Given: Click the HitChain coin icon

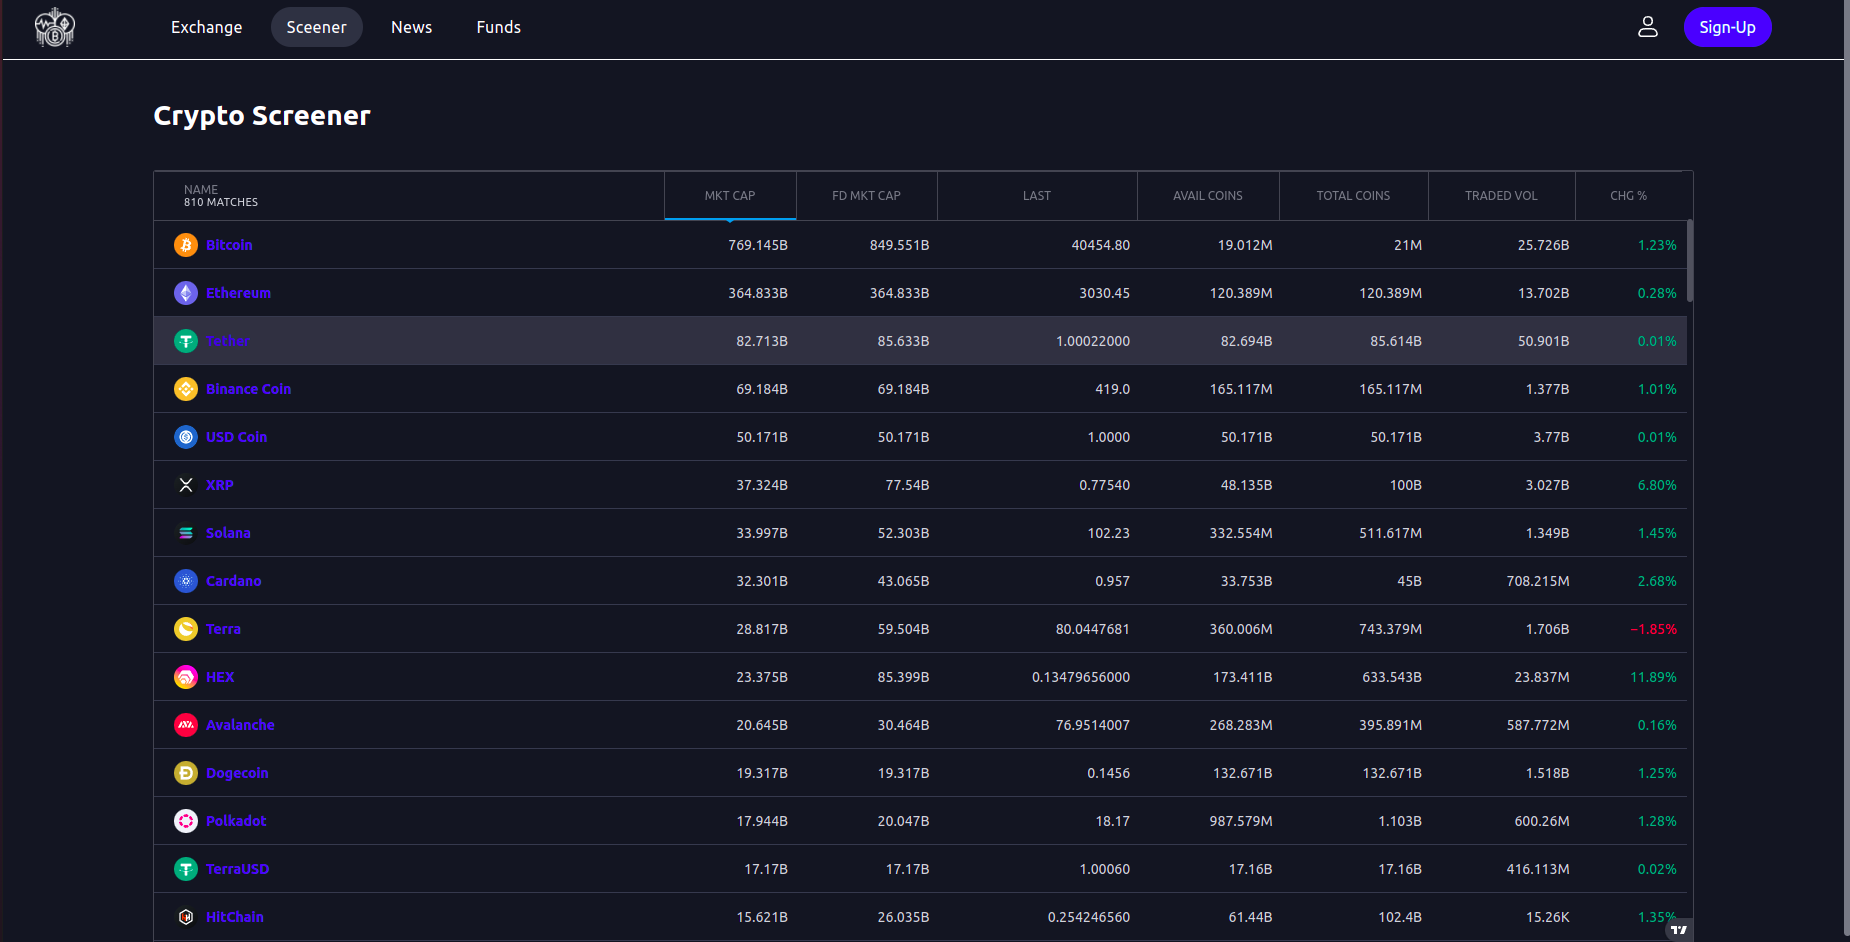Looking at the screenshot, I should (186, 917).
